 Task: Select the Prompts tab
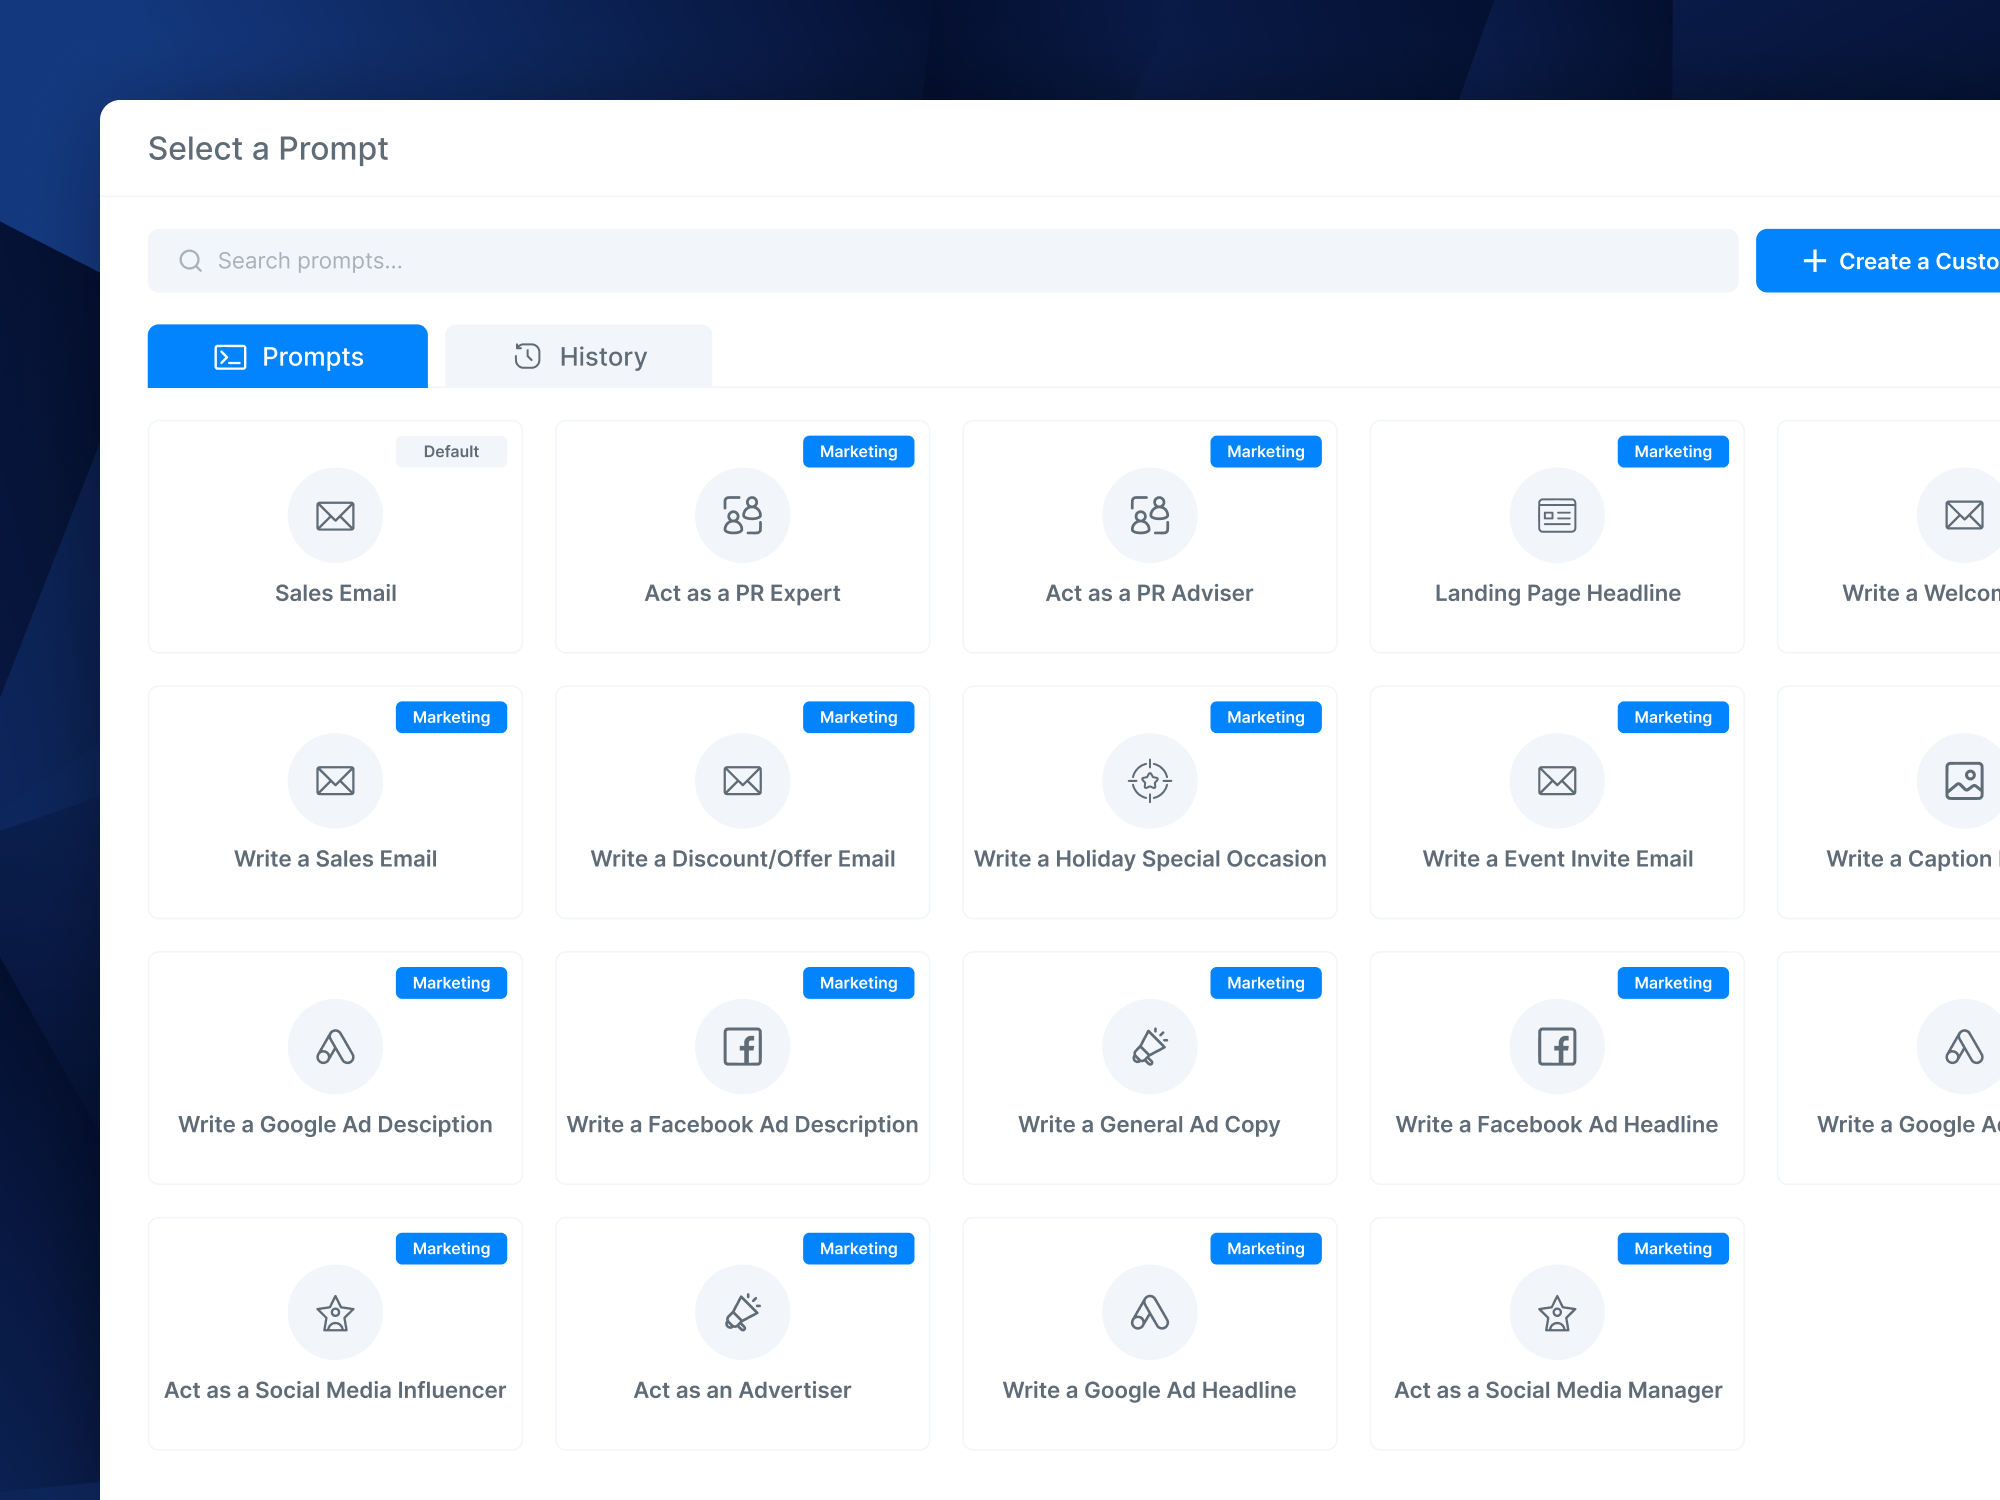click(x=288, y=357)
